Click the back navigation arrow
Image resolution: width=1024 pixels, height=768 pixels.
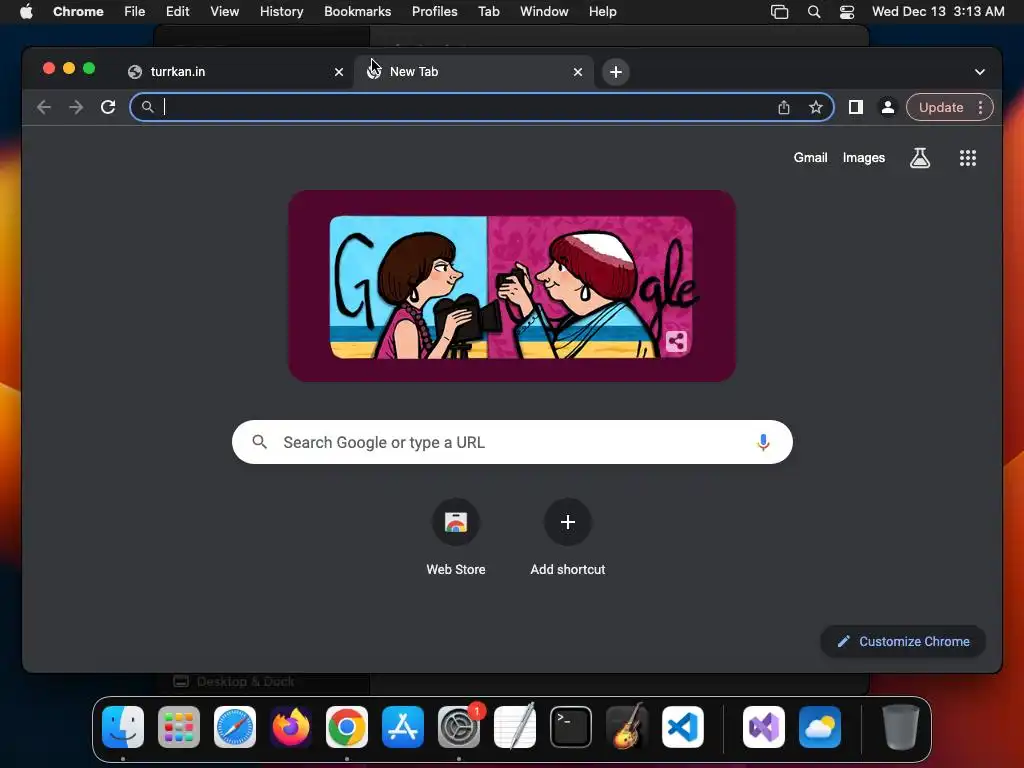pyautogui.click(x=44, y=107)
